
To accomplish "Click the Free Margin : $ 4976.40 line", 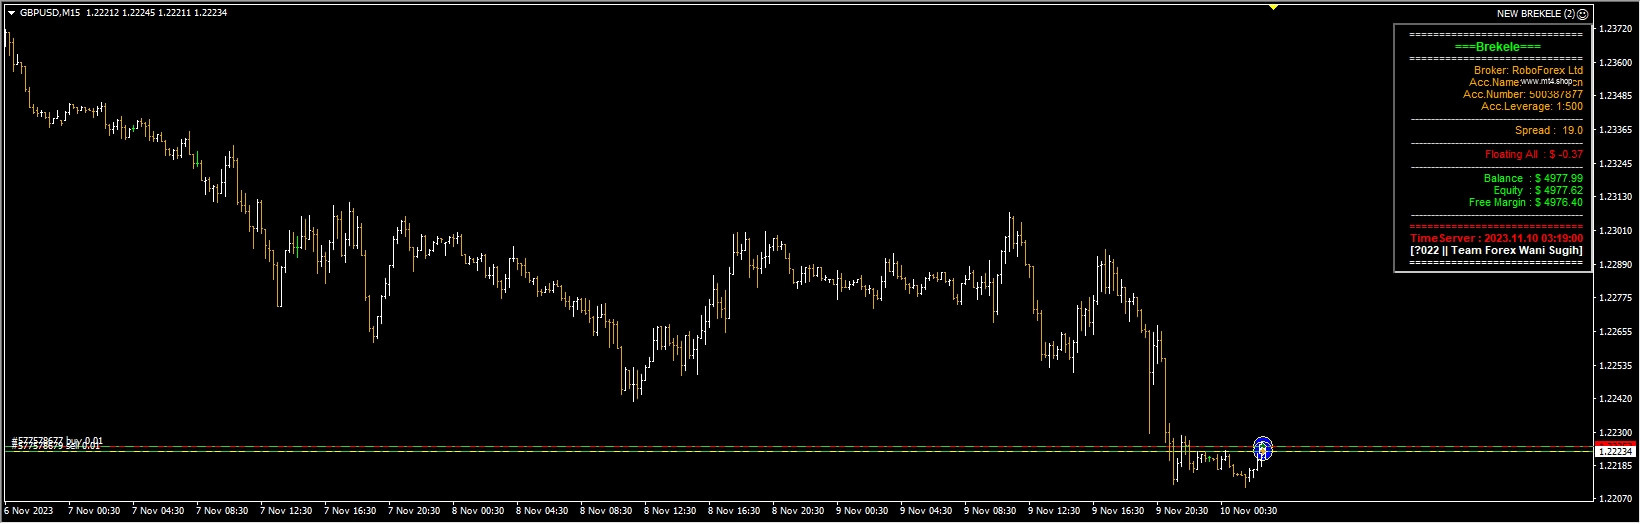I will [x=1526, y=202].
